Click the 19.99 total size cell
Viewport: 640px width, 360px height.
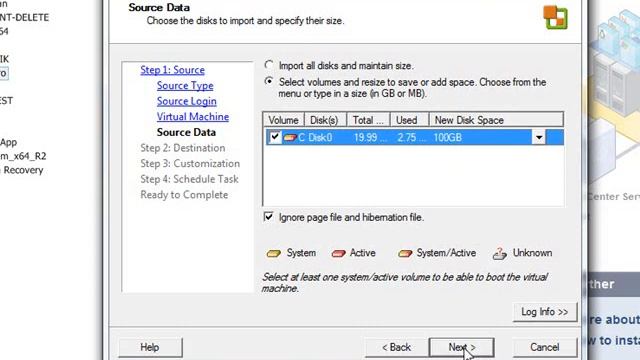pos(370,138)
